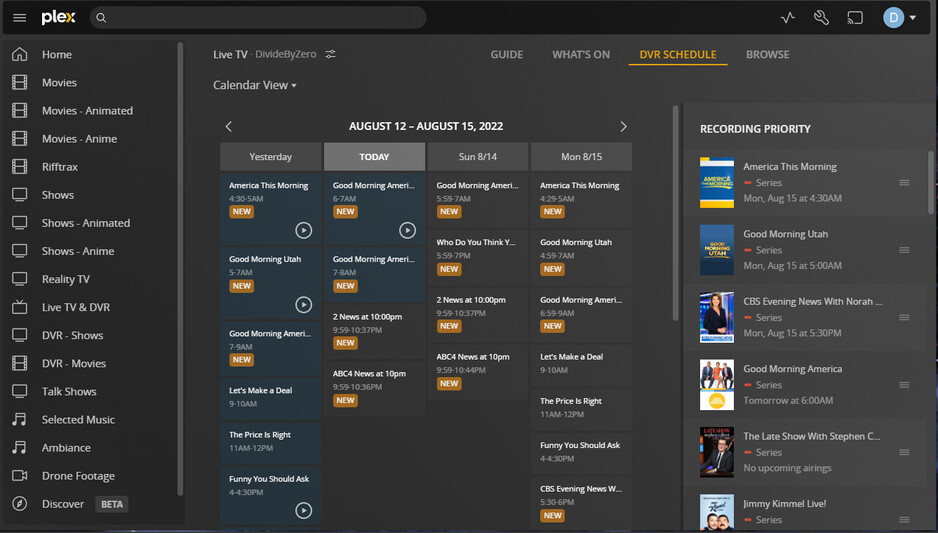Play yesterday's Funny You Should Ask recording
This screenshot has height=533, width=938.
point(303,510)
